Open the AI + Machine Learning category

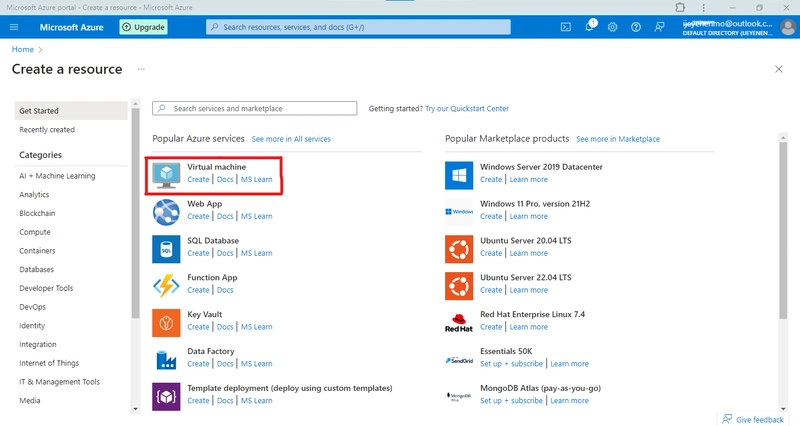click(57, 176)
